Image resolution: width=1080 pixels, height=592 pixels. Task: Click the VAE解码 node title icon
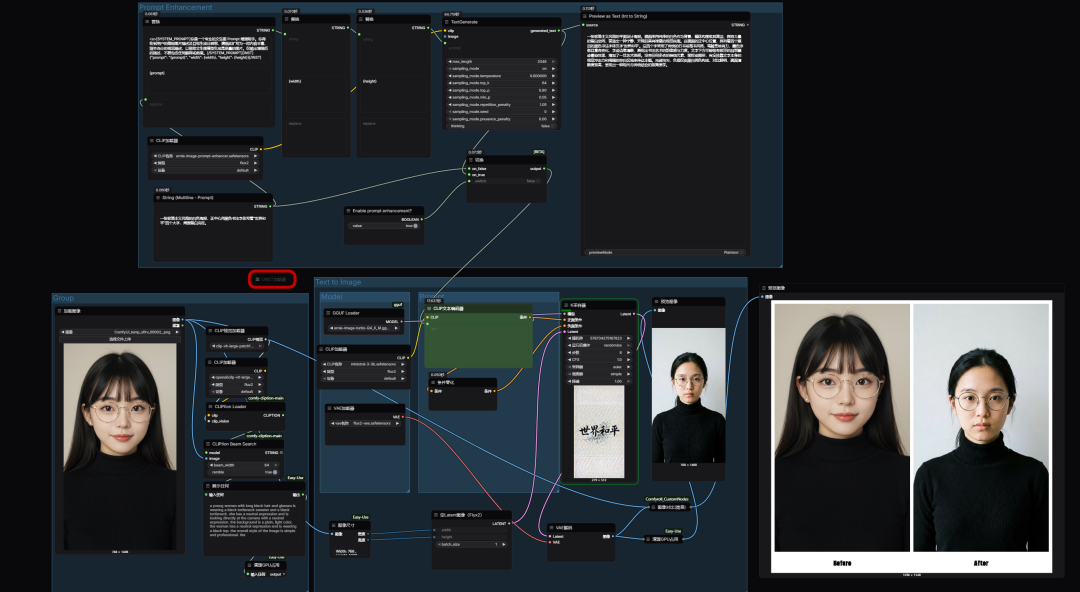pos(552,528)
